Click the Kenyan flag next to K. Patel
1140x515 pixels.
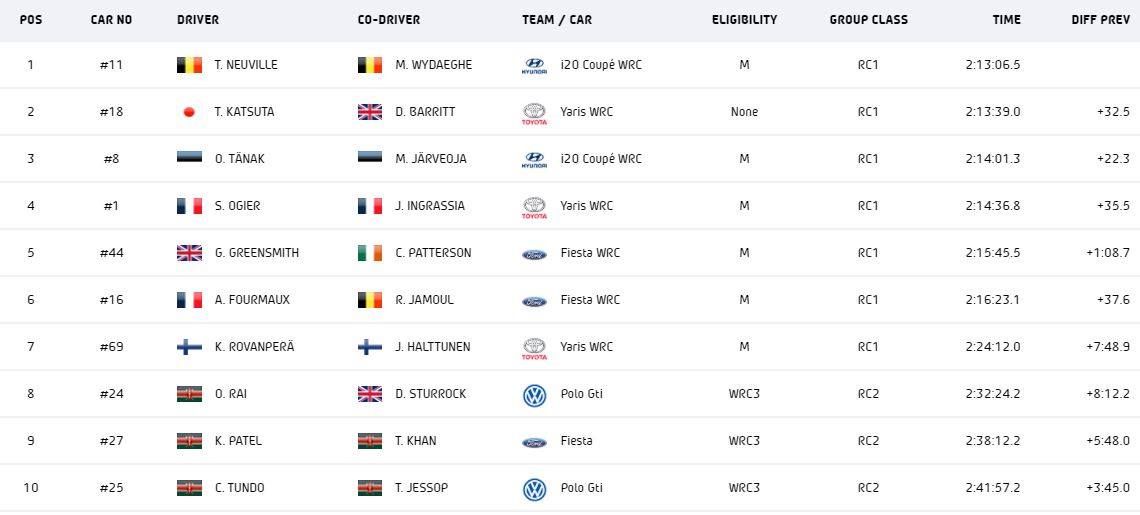coord(189,441)
